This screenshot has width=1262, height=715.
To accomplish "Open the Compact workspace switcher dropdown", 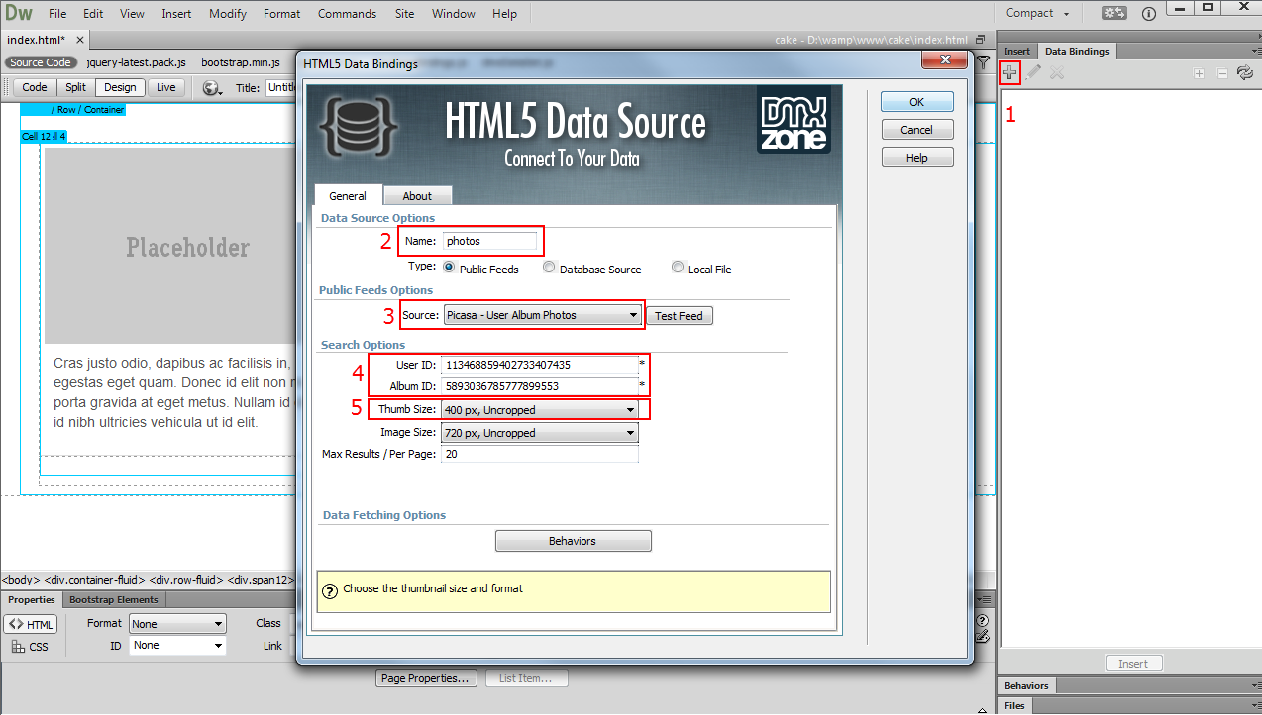I will pos(1037,14).
